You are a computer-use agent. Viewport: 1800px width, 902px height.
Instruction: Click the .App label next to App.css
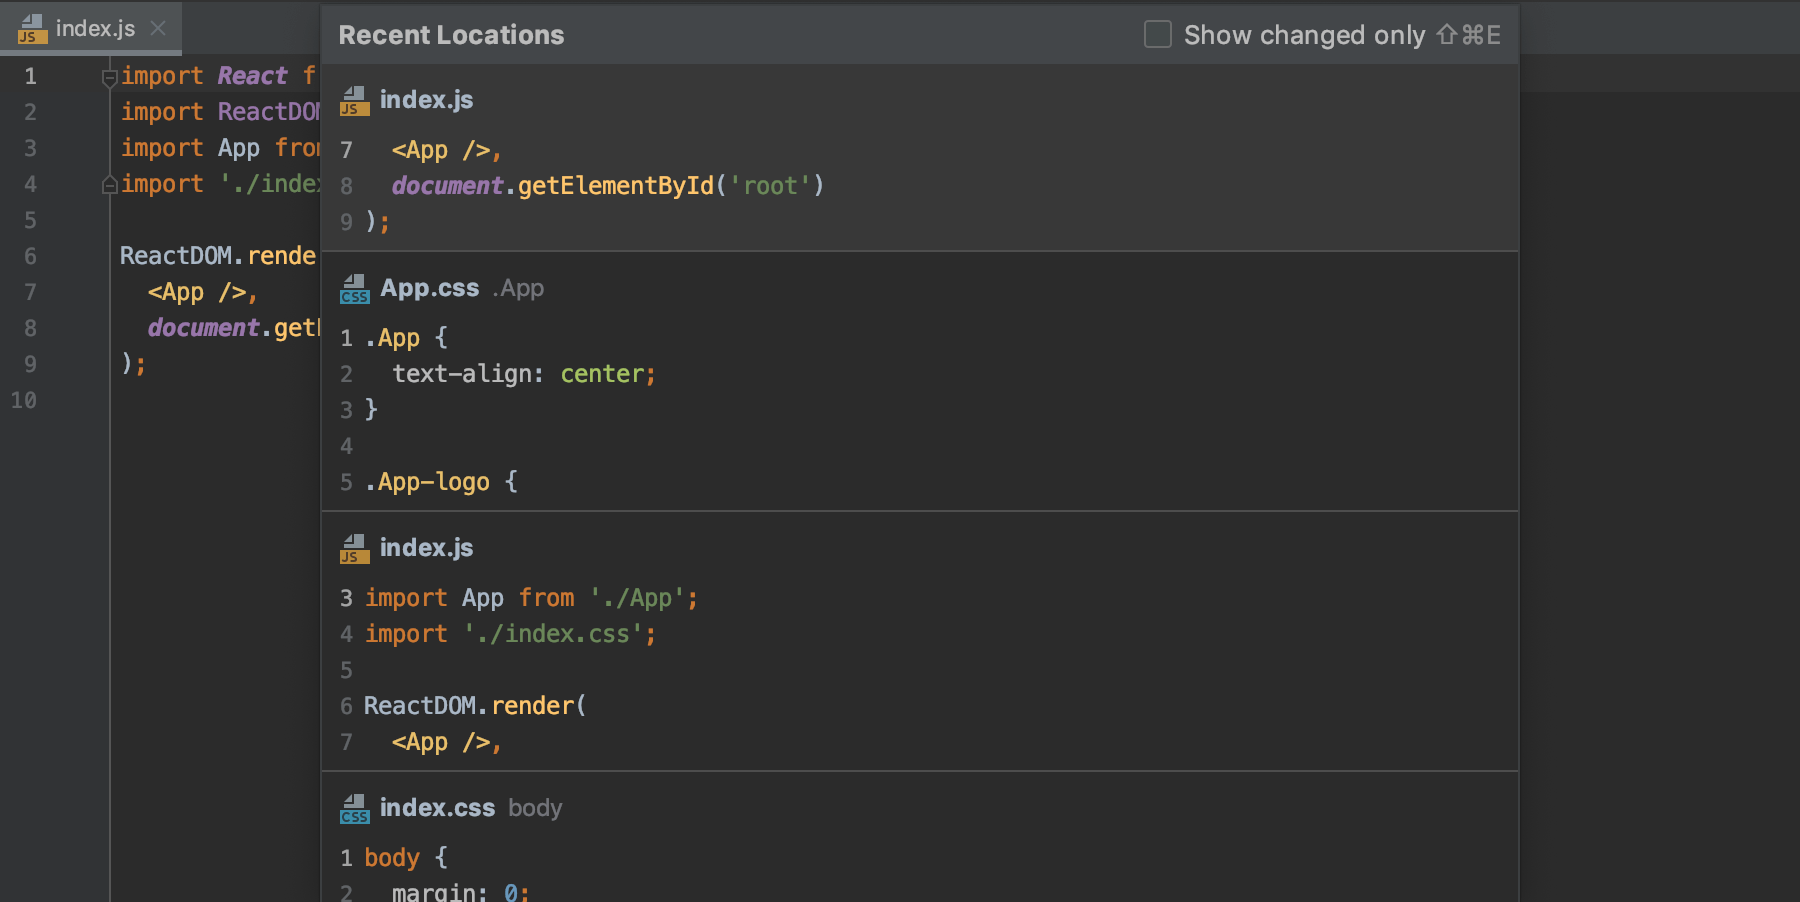(518, 288)
